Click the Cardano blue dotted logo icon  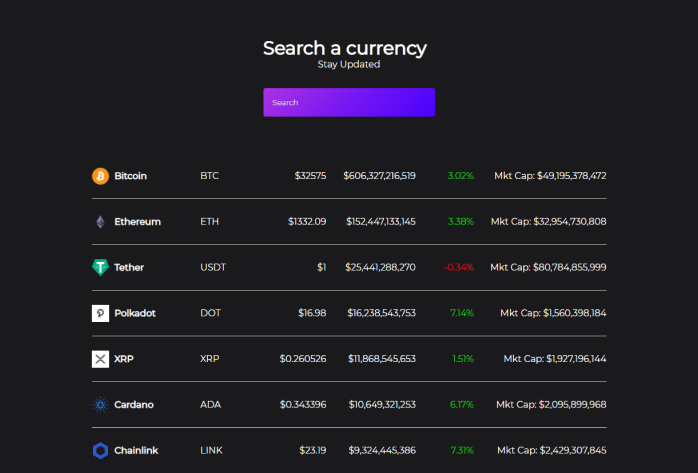click(100, 405)
